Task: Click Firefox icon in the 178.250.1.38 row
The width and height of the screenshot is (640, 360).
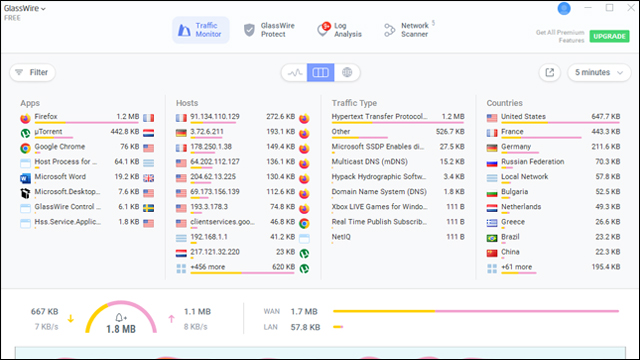Action: 304,149
